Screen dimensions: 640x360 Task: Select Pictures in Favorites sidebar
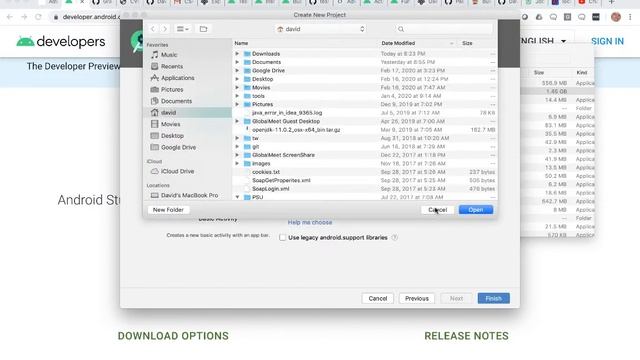pyautogui.click(x=171, y=89)
